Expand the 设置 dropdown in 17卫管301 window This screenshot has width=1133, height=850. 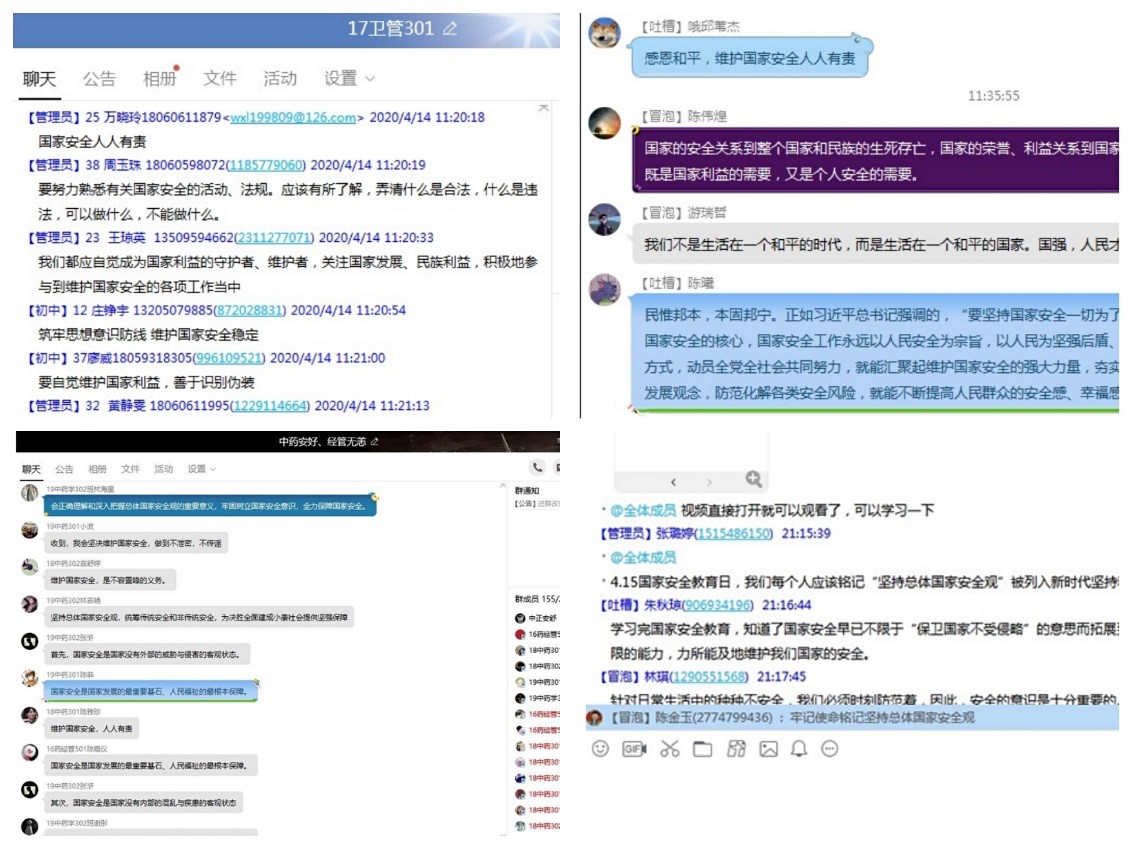point(349,78)
